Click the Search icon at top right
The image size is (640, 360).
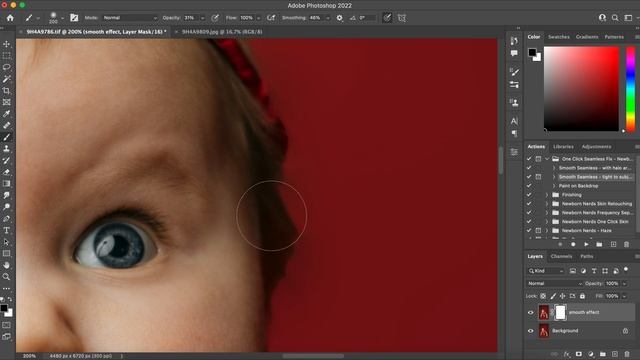coord(615,18)
